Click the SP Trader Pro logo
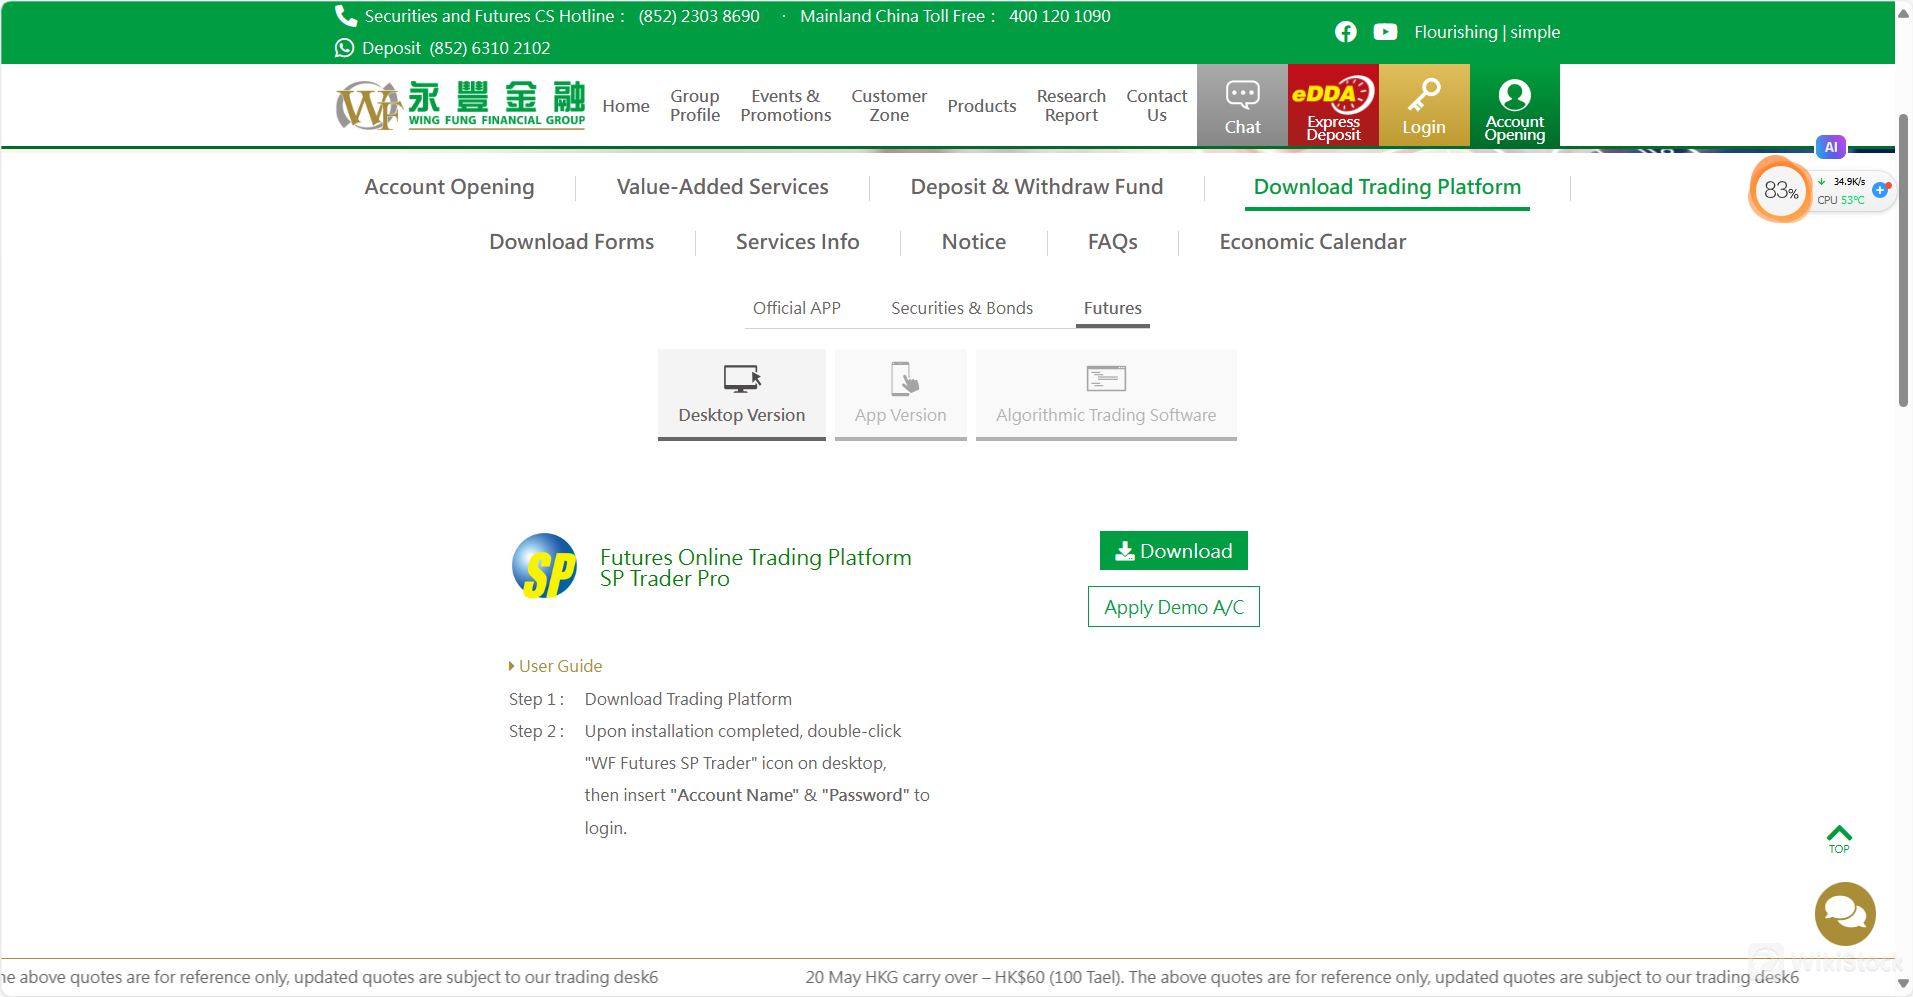This screenshot has width=1913, height=997. (x=544, y=566)
